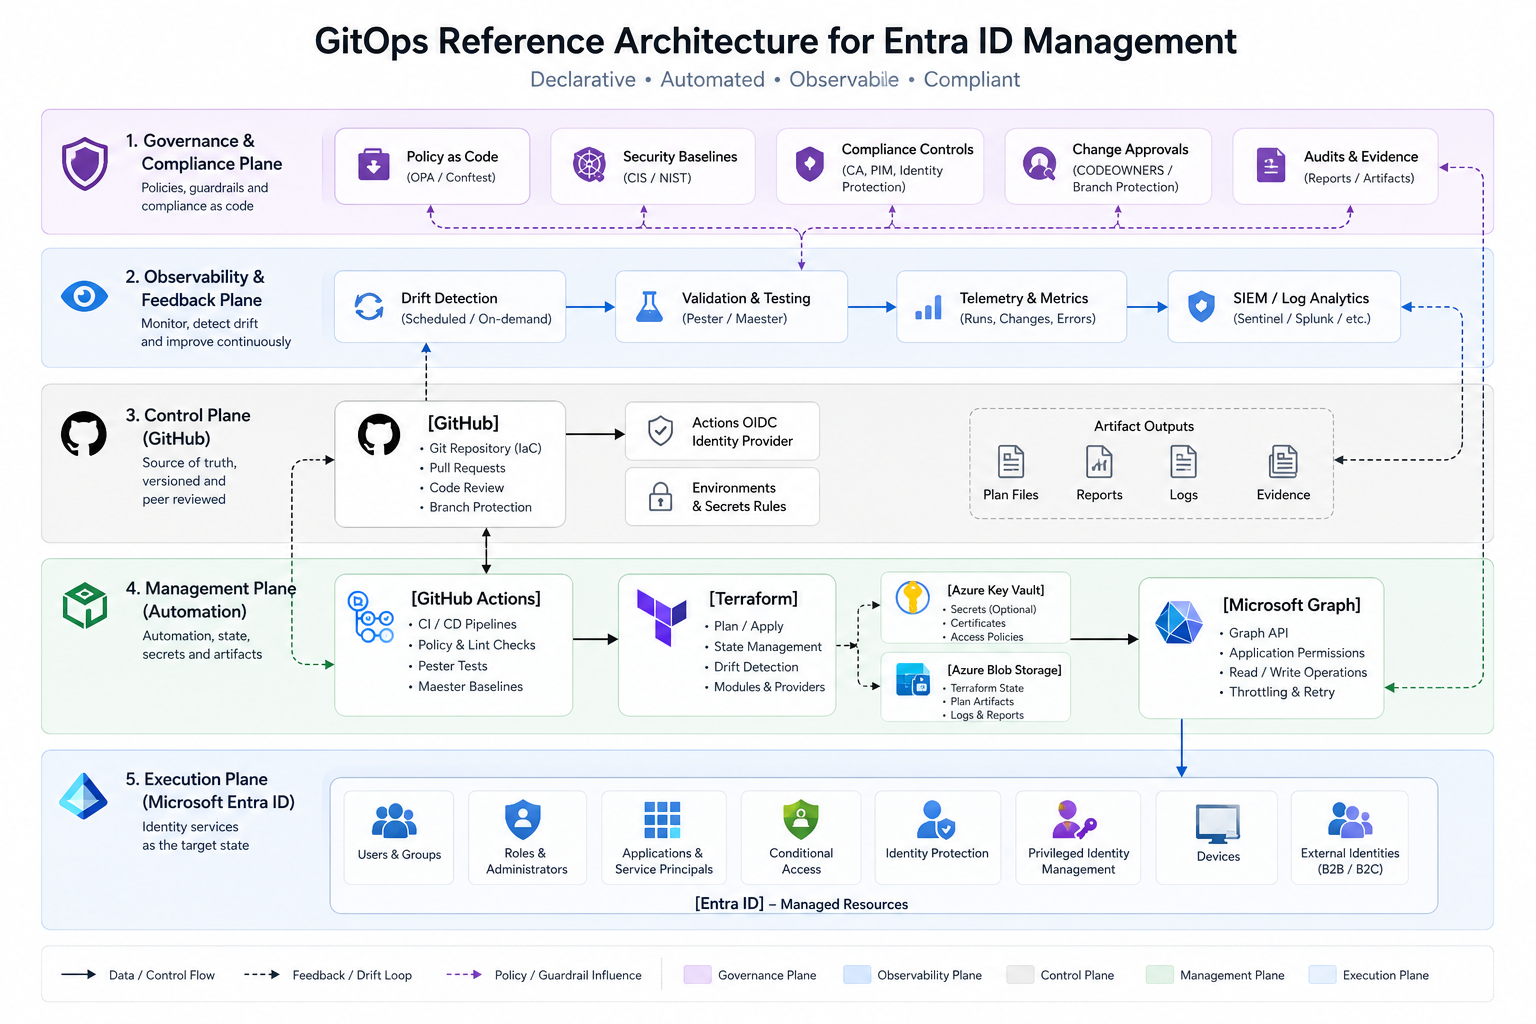Screen dimensions: 1536x1024
Task: Click the 'State Management' bullet text
Action: point(768,647)
